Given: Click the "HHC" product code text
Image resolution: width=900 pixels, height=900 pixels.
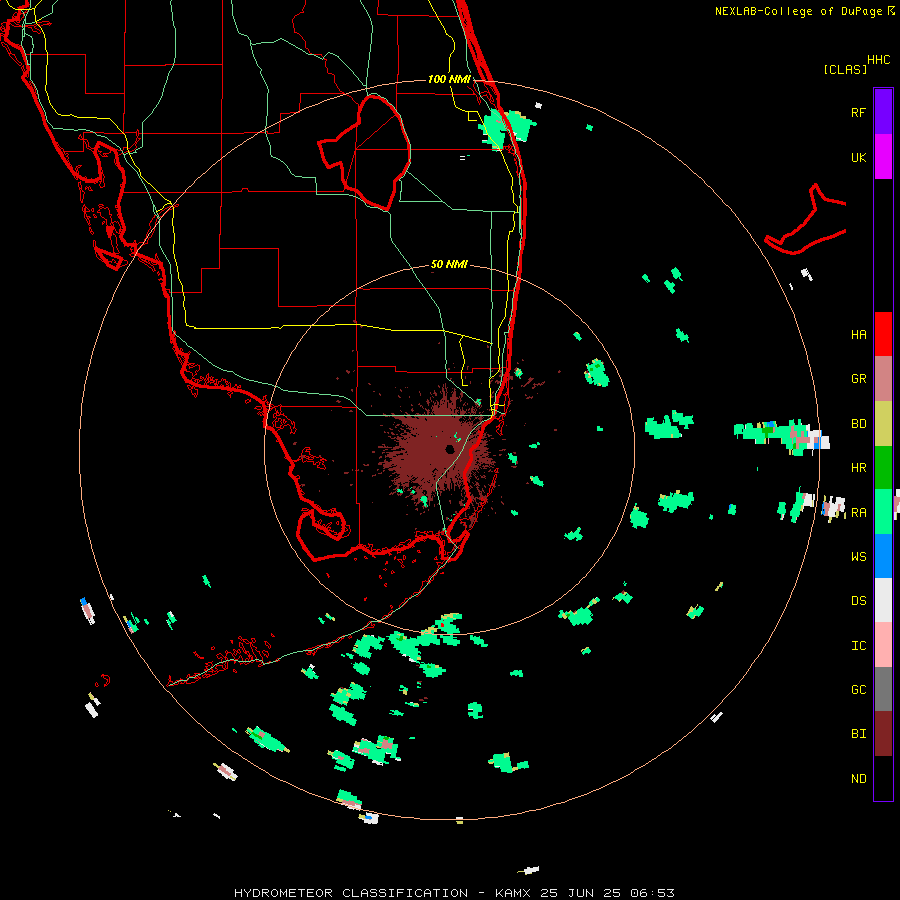Looking at the screenshot, I should 878,60.
